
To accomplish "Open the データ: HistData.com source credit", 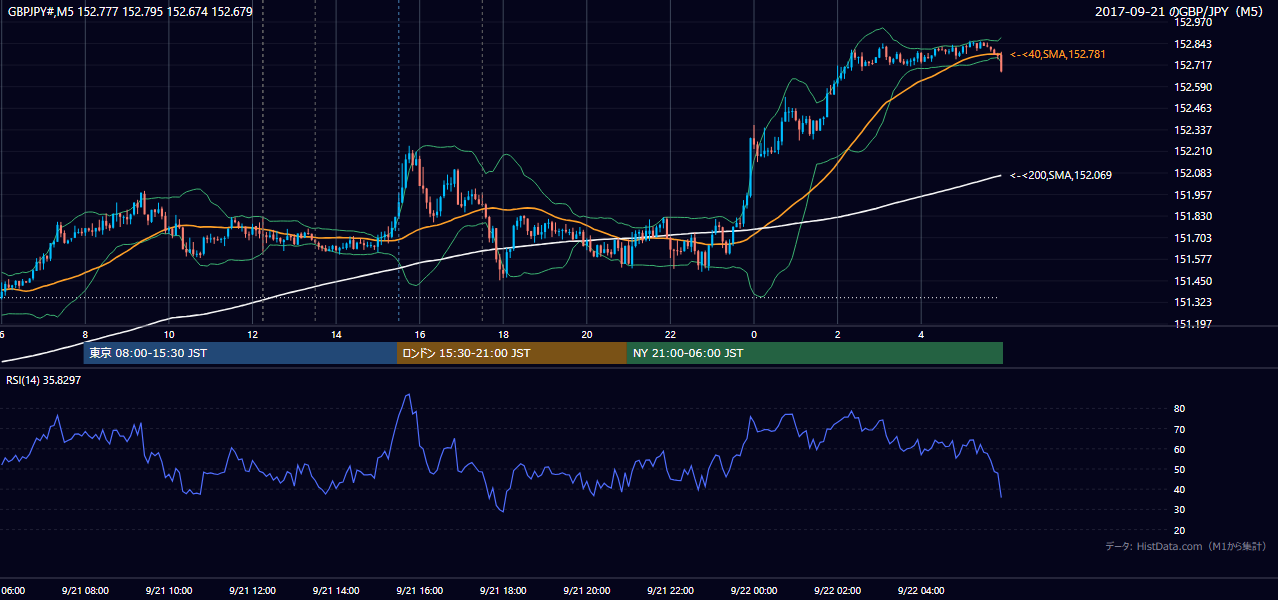I will [x=1186, y=546].
